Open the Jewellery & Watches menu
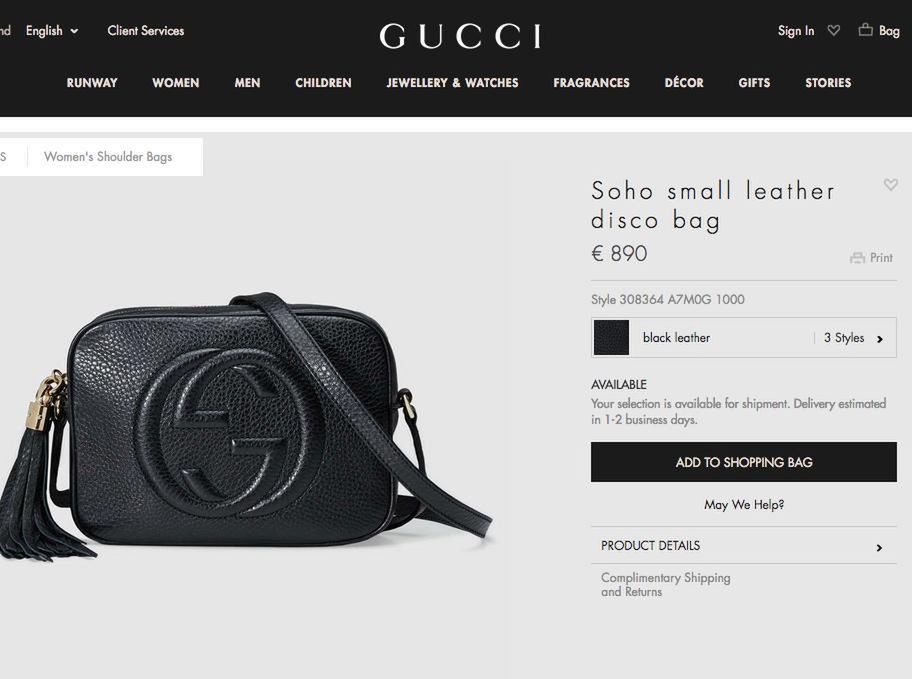This screenshot has height=679, width=912. [452, 83]
